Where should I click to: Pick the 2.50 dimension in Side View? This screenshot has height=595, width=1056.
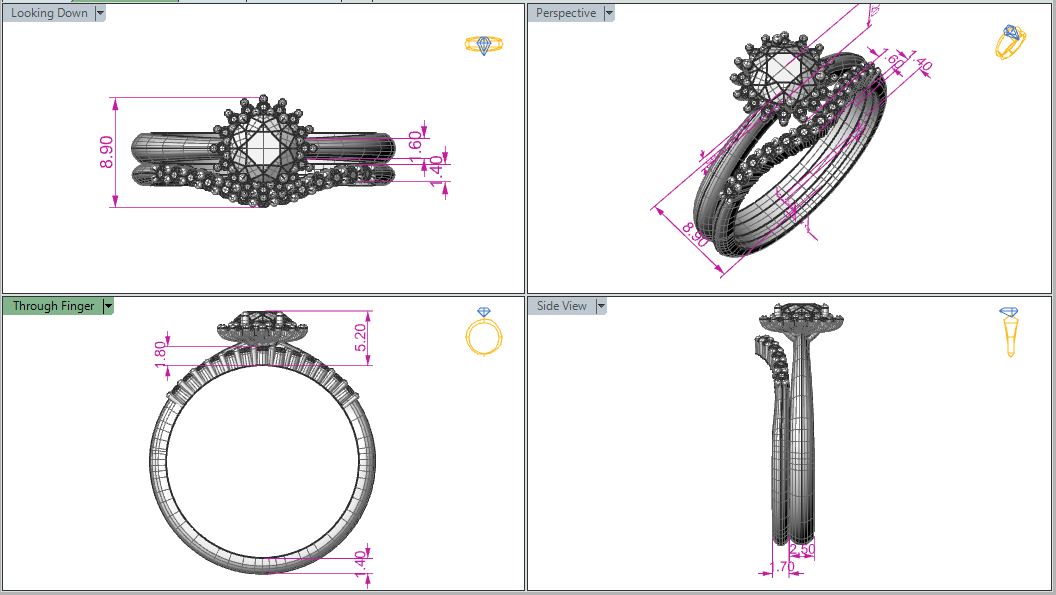802,551
